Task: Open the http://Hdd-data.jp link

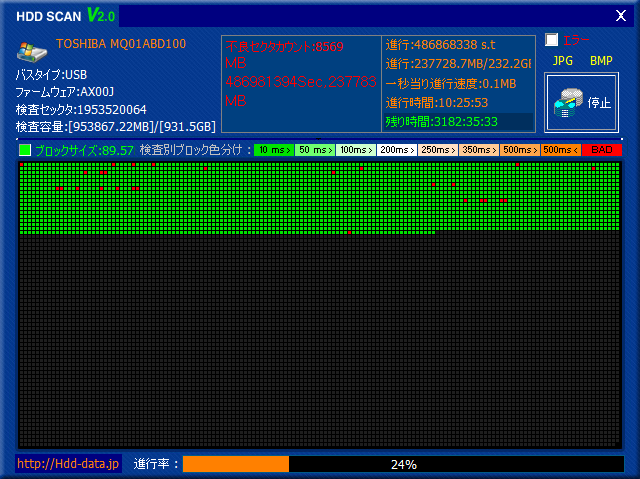Action: coord(69,464)
